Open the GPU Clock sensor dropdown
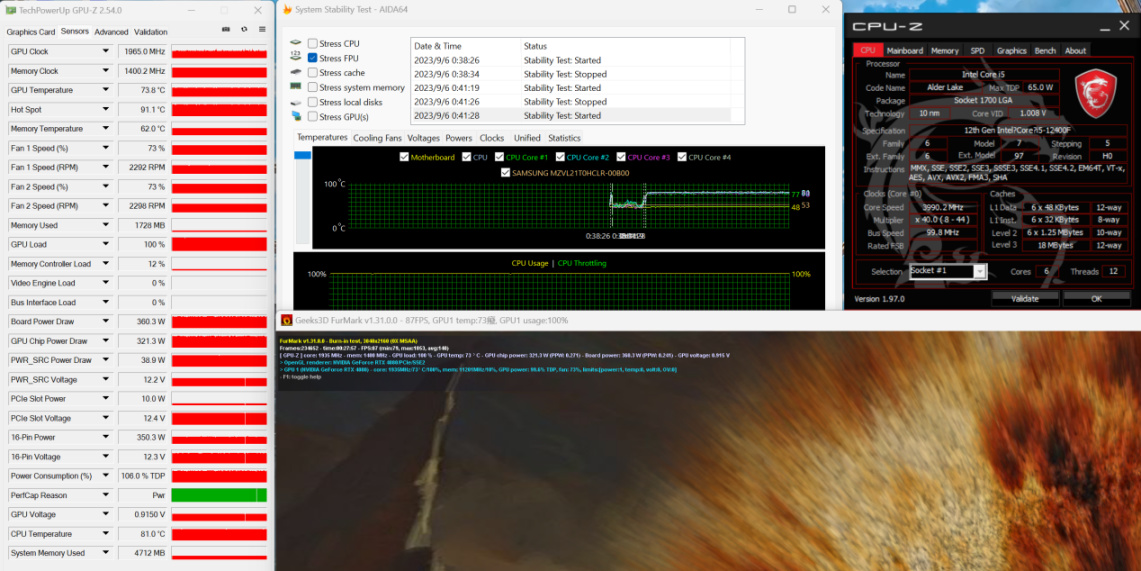The width and height of the screenshot is (1141, 571). click(106, 52)
